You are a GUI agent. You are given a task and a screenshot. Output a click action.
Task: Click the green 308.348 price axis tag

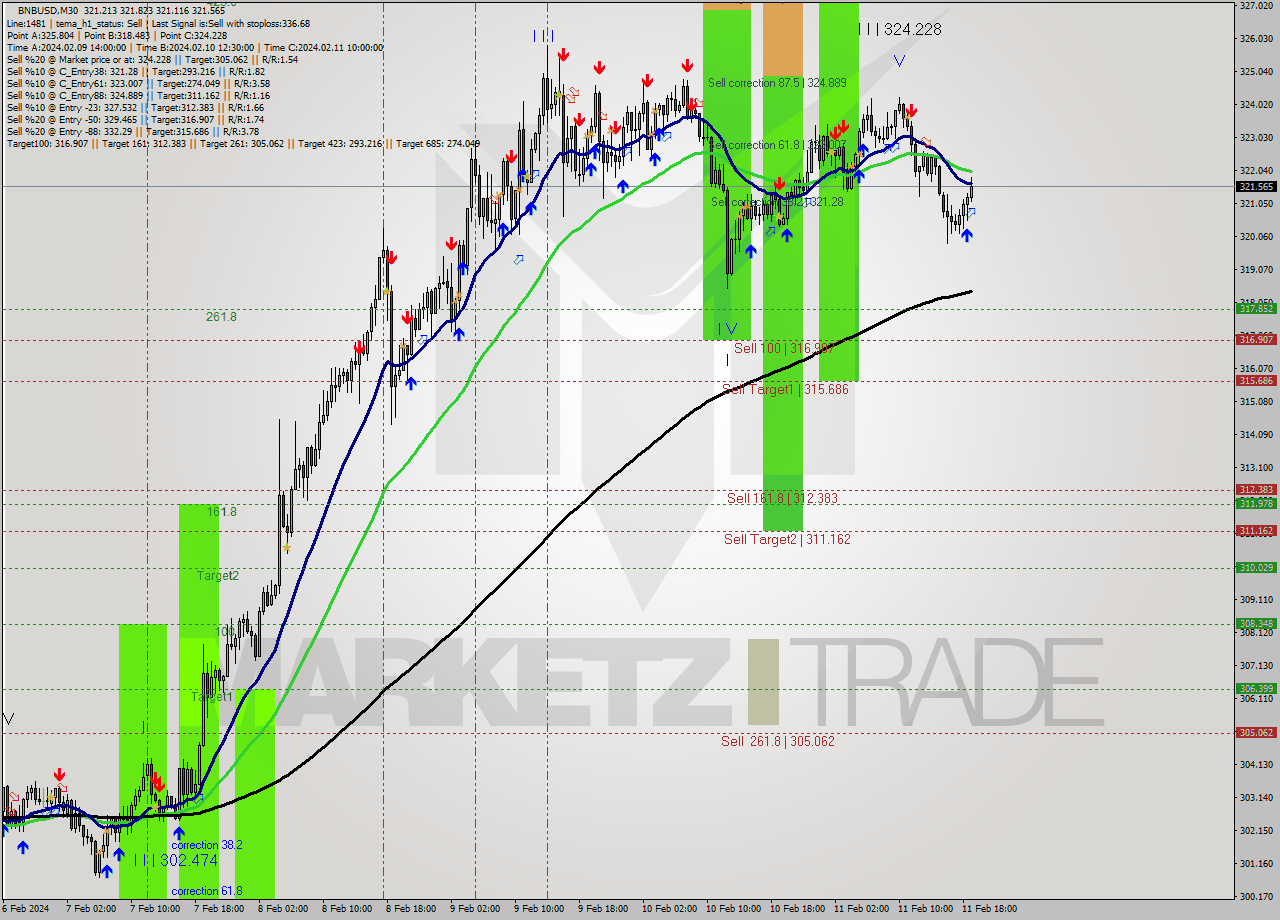(x=1256, y=623)
